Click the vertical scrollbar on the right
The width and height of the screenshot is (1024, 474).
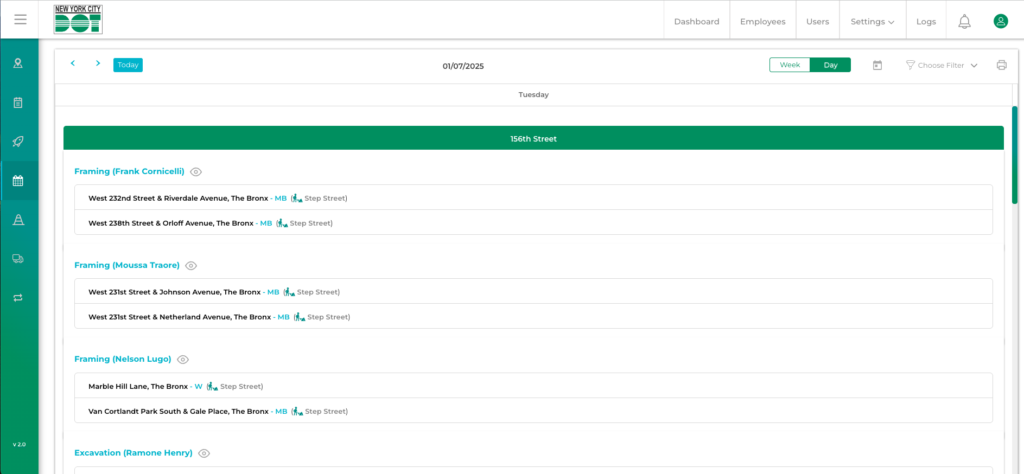[1014, 140]
